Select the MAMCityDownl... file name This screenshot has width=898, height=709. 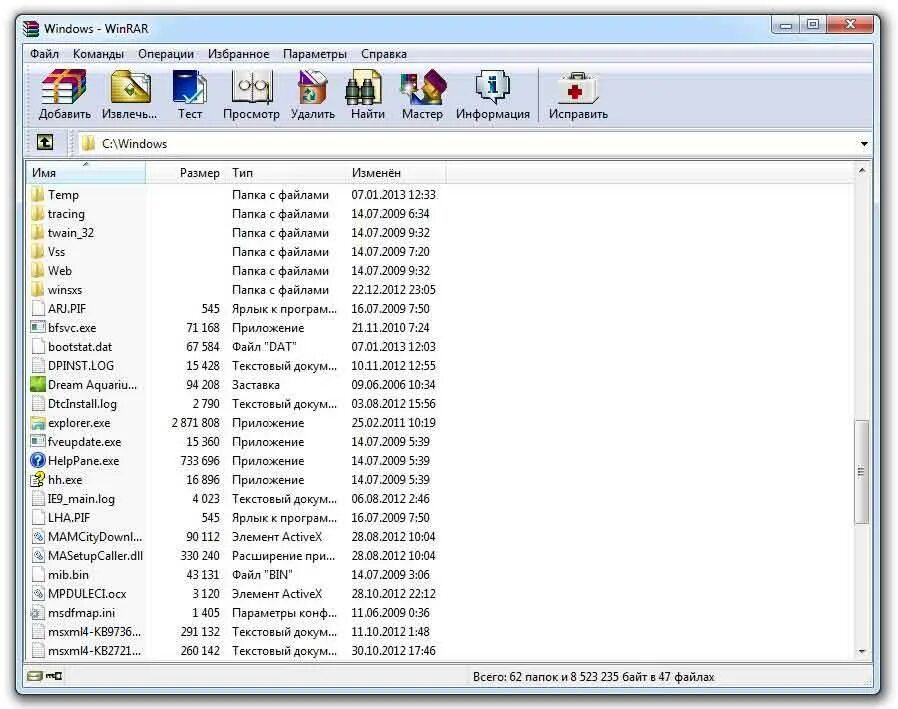[95, 537]
